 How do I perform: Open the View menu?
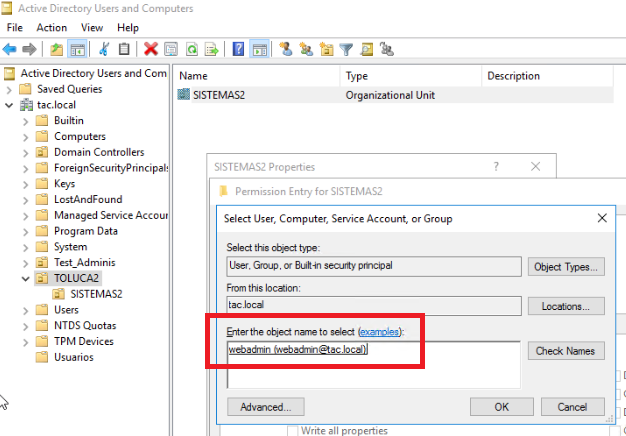pyautogui.click(x=92, y=28)
